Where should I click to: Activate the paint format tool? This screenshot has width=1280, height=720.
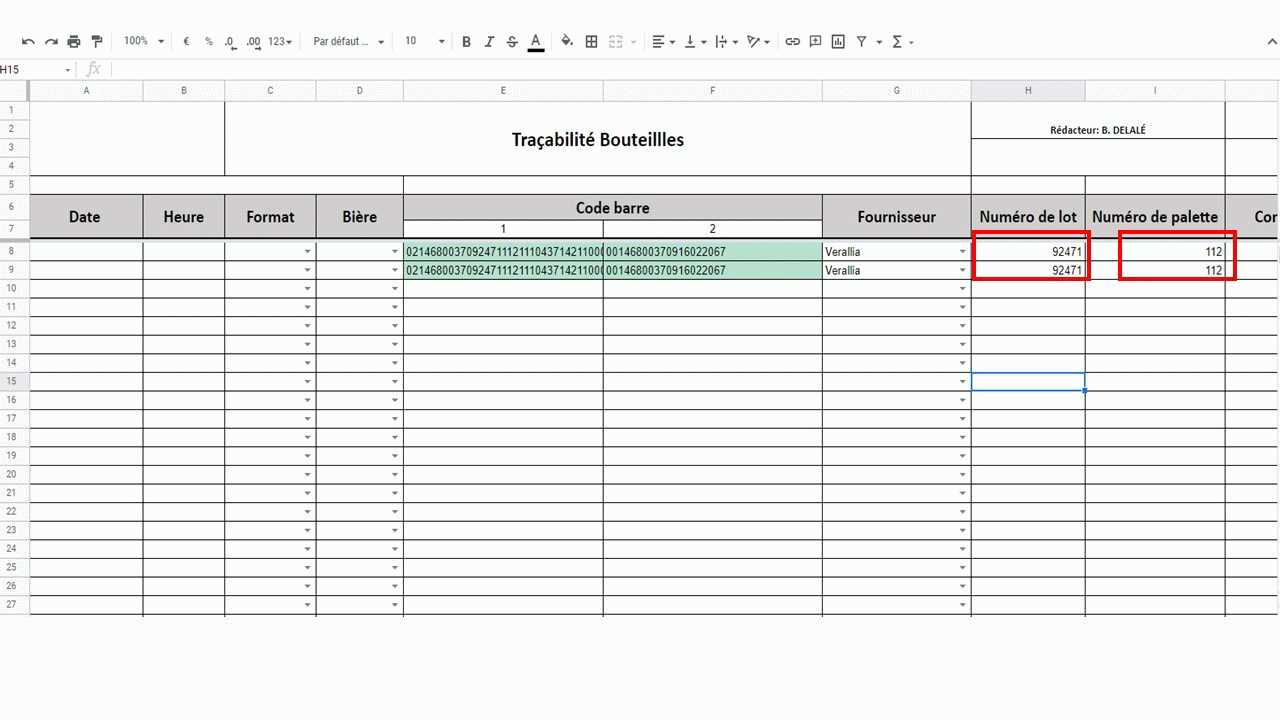click(97, 42)
